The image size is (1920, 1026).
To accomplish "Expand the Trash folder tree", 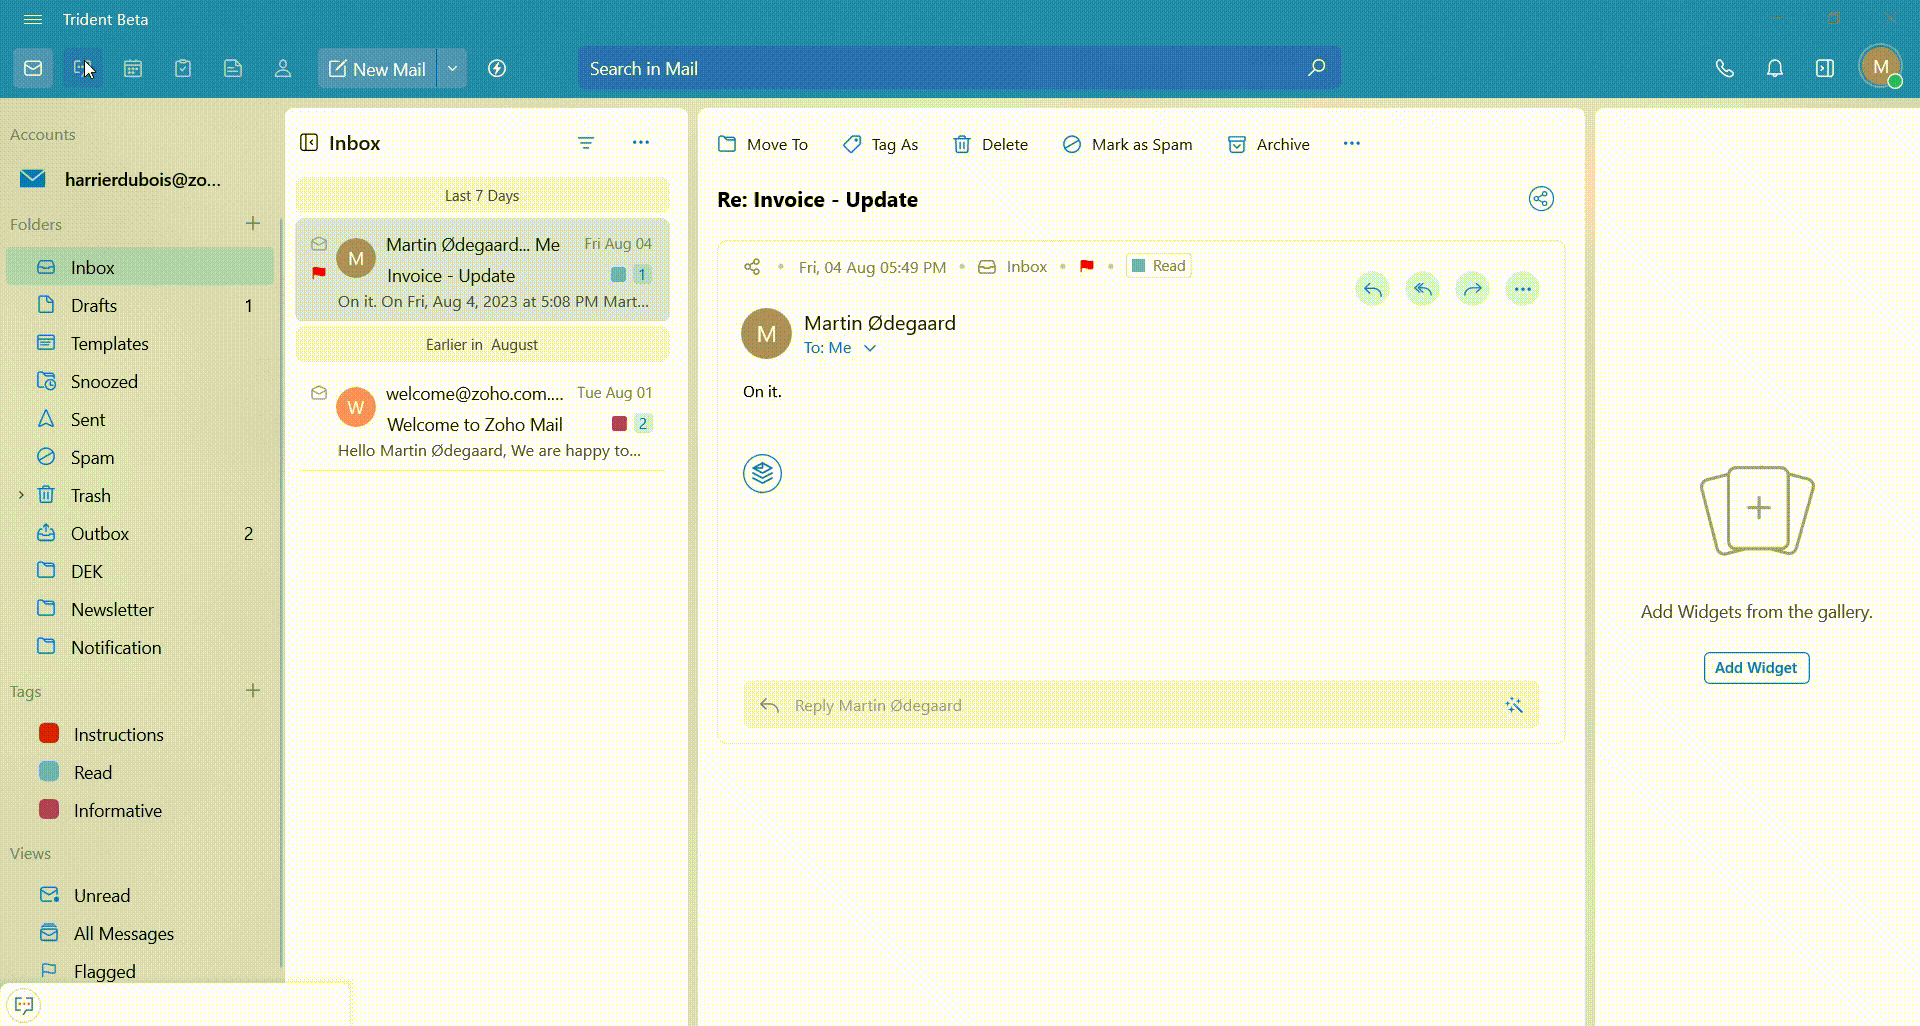I will (x=21, y=495).
